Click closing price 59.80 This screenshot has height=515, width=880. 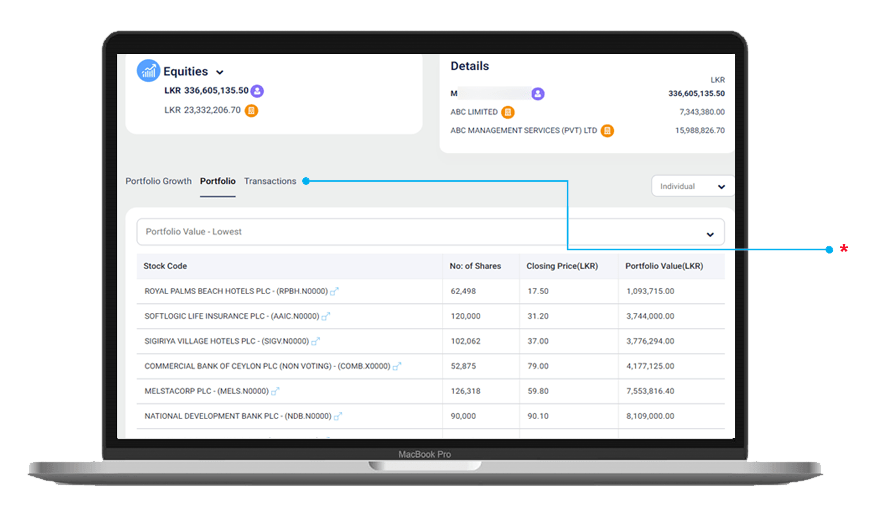click(x=538, y=391)
